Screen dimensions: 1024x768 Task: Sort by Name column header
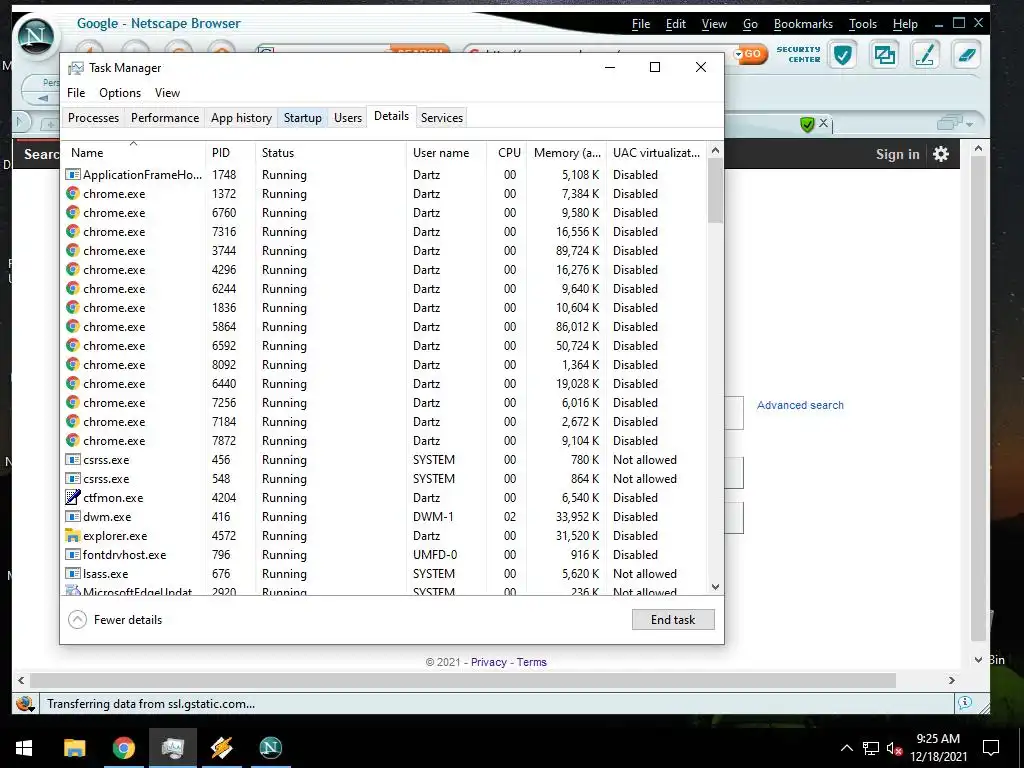point(134,152)
